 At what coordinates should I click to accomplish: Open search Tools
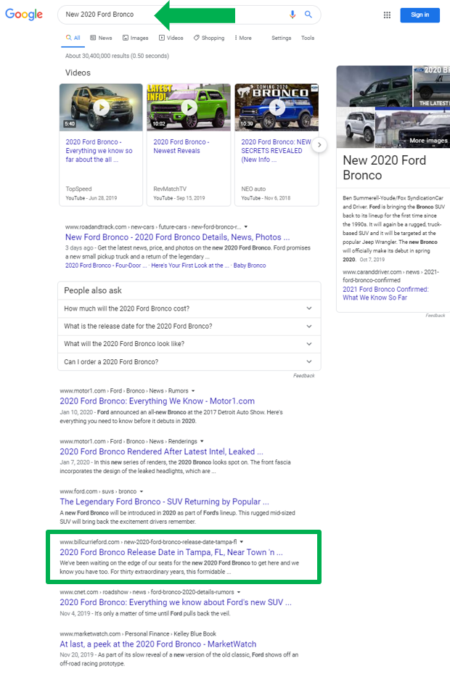[307, 38]
